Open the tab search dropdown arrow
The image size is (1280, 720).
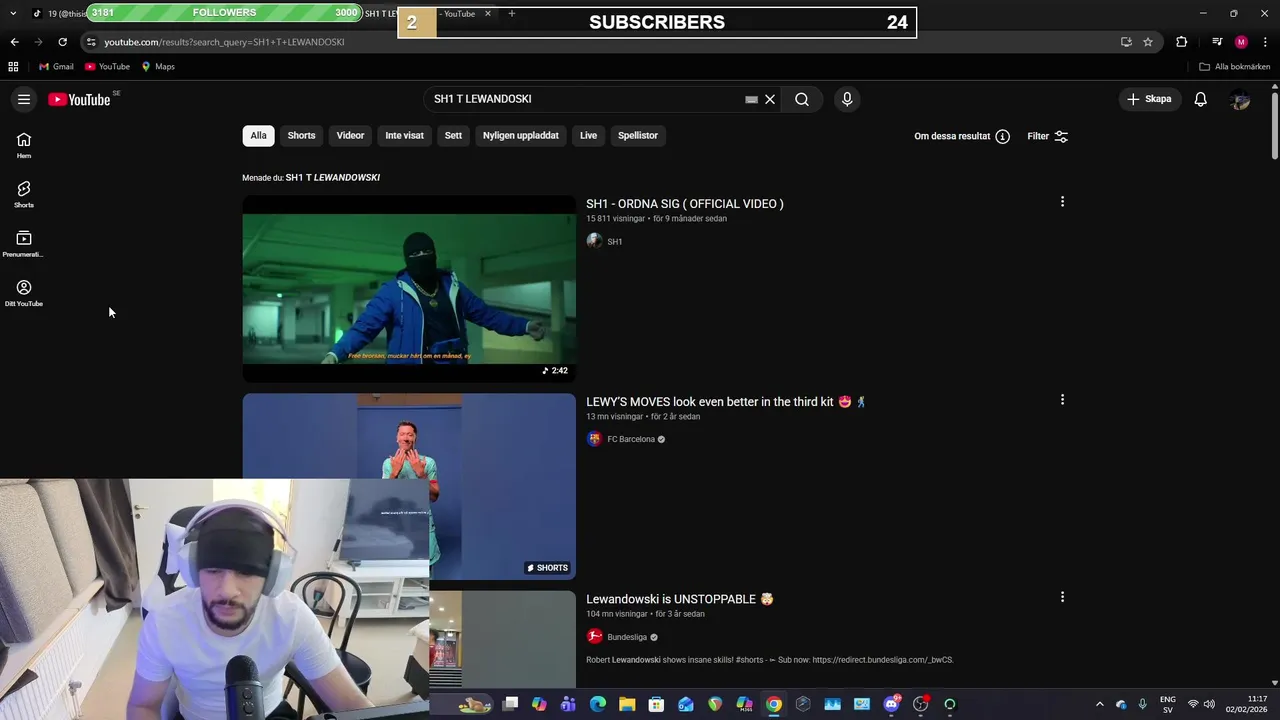[13, 14]
